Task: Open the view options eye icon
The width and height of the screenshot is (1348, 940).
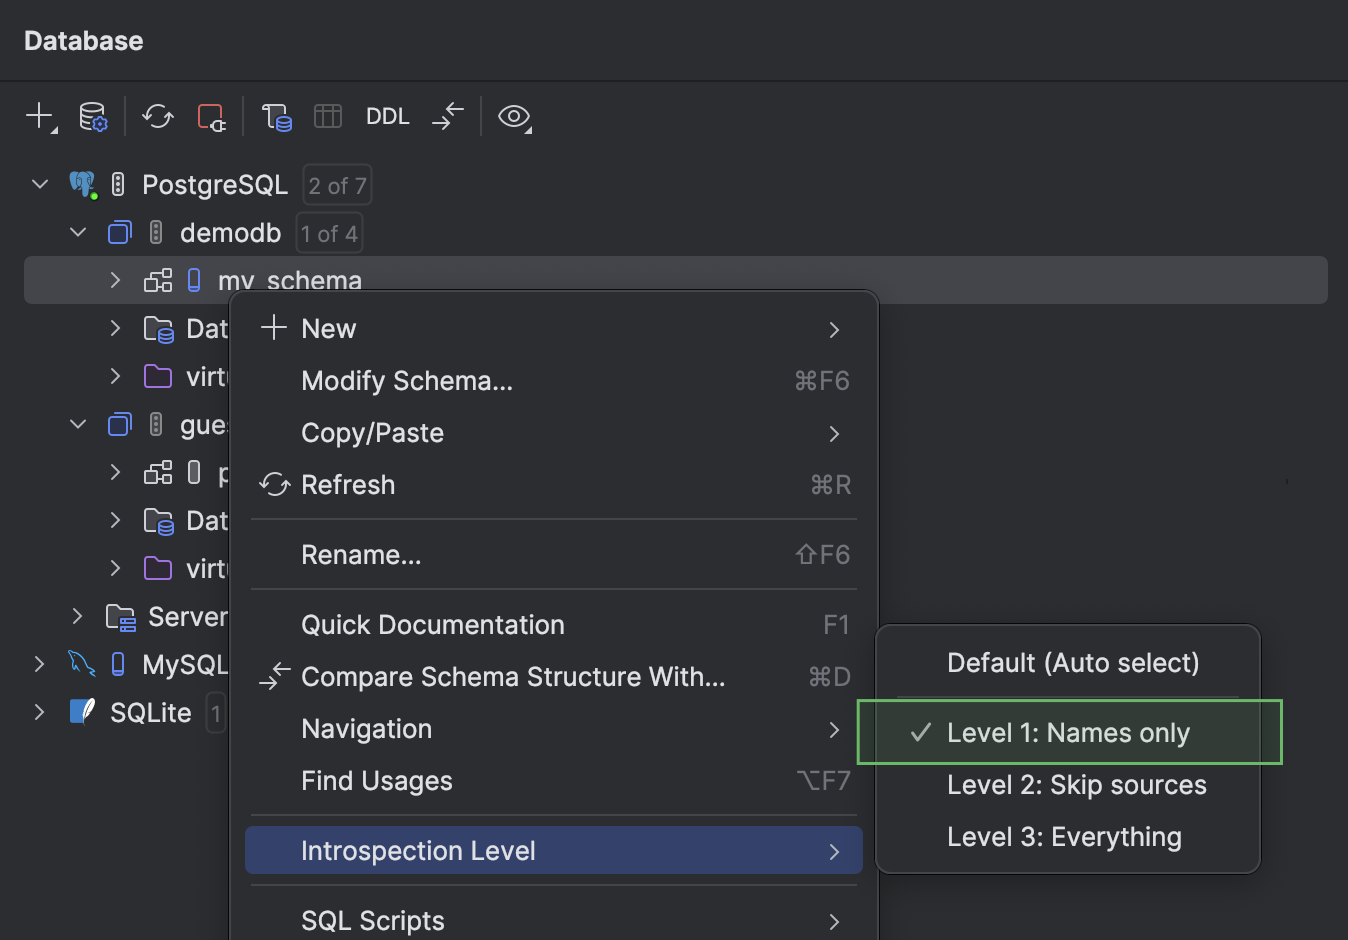Action: [x=513, y=117]
